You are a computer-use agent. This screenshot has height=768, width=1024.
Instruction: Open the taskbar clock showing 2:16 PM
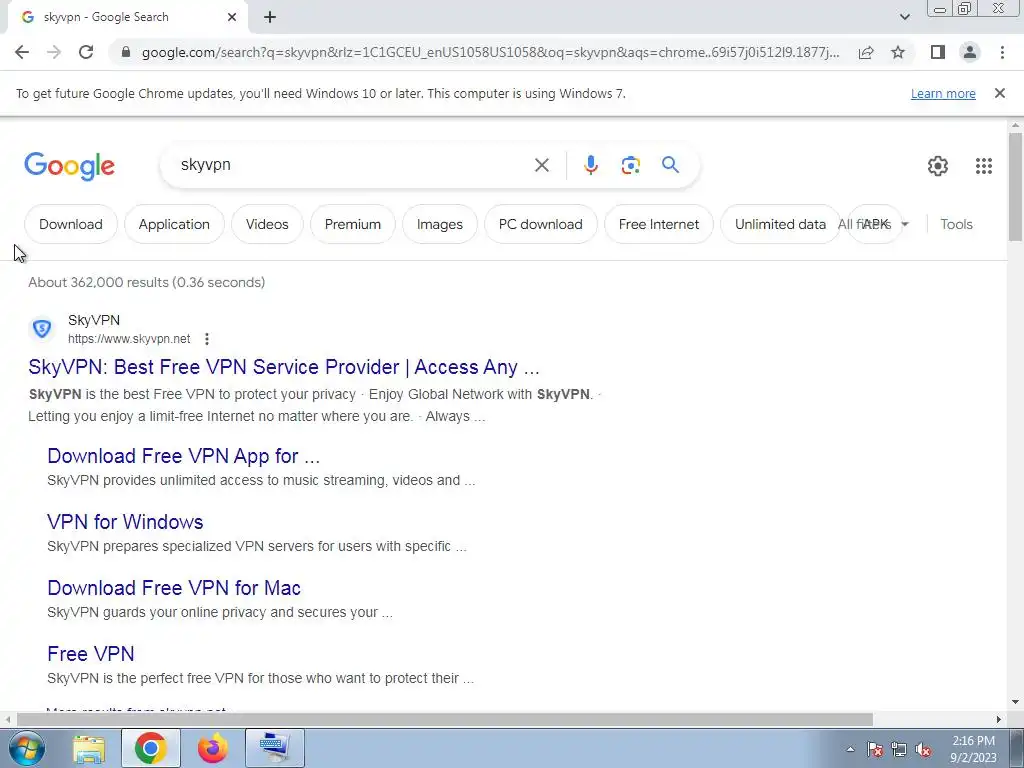pyautogui.click(x=973, y=749)
